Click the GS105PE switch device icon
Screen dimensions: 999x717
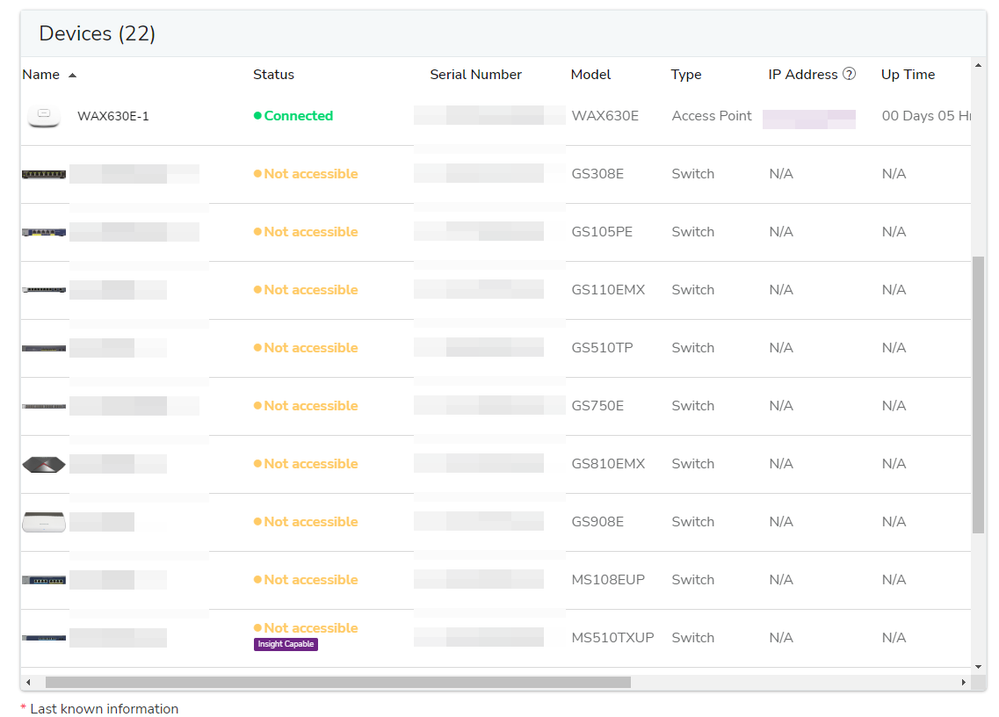[44, 232]
